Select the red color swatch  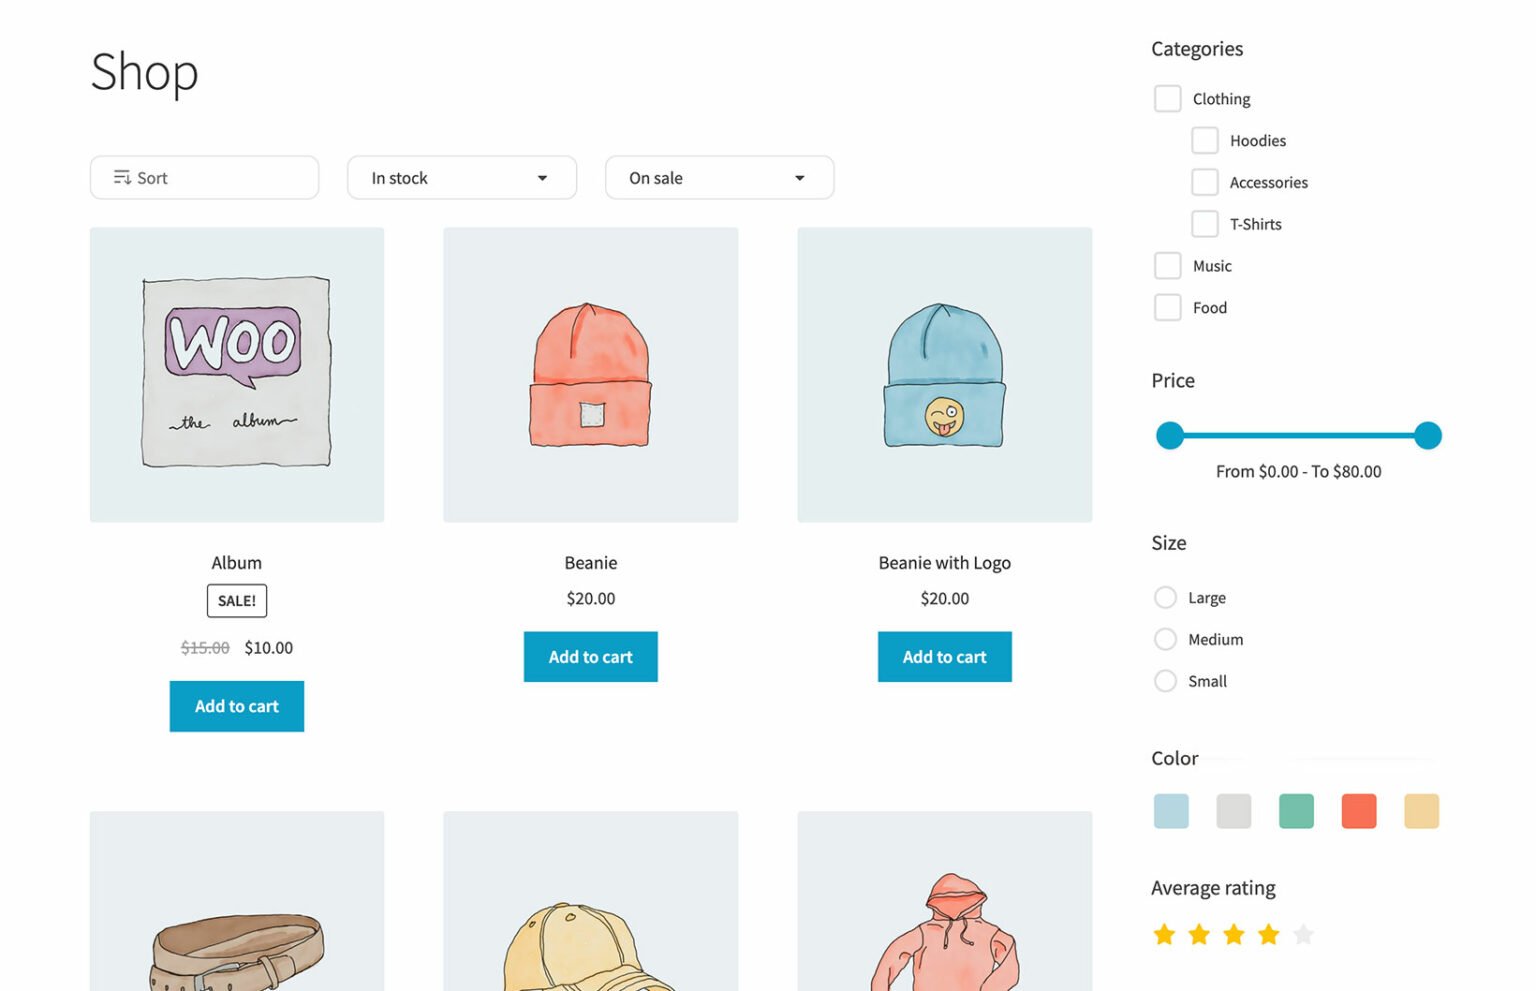click(1359, 811)
